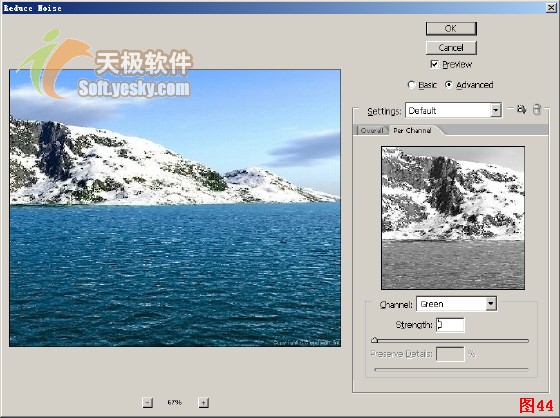Open the Settings dropdown showing Default

click(453, 110)
